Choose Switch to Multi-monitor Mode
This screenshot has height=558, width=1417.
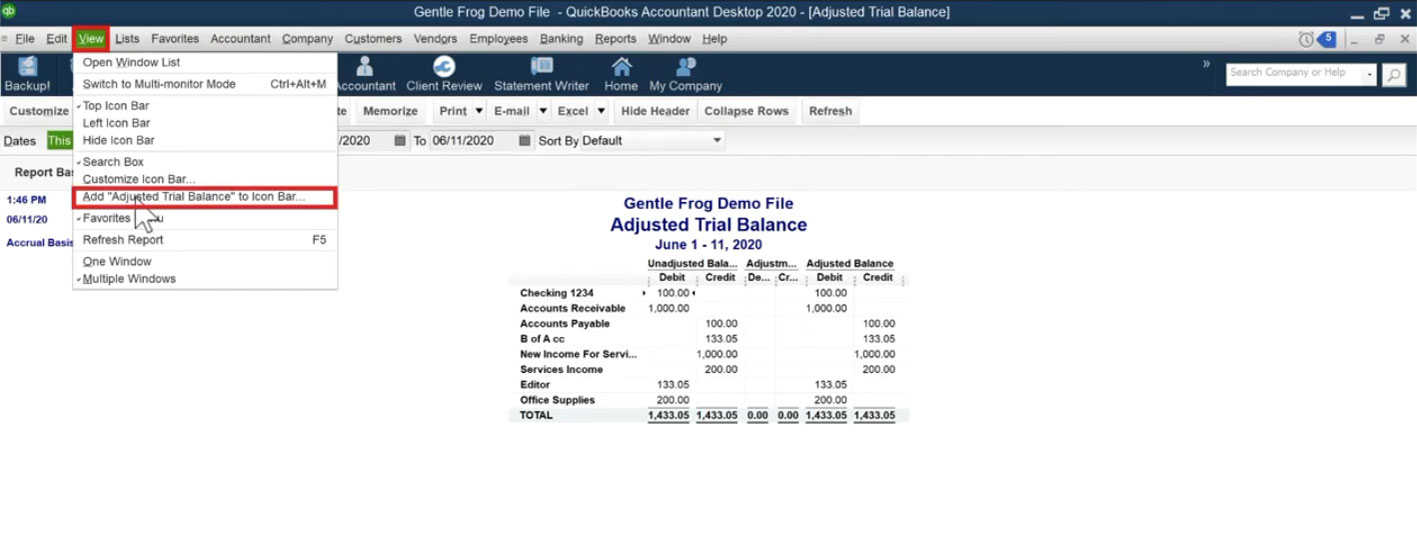[204, 84]
